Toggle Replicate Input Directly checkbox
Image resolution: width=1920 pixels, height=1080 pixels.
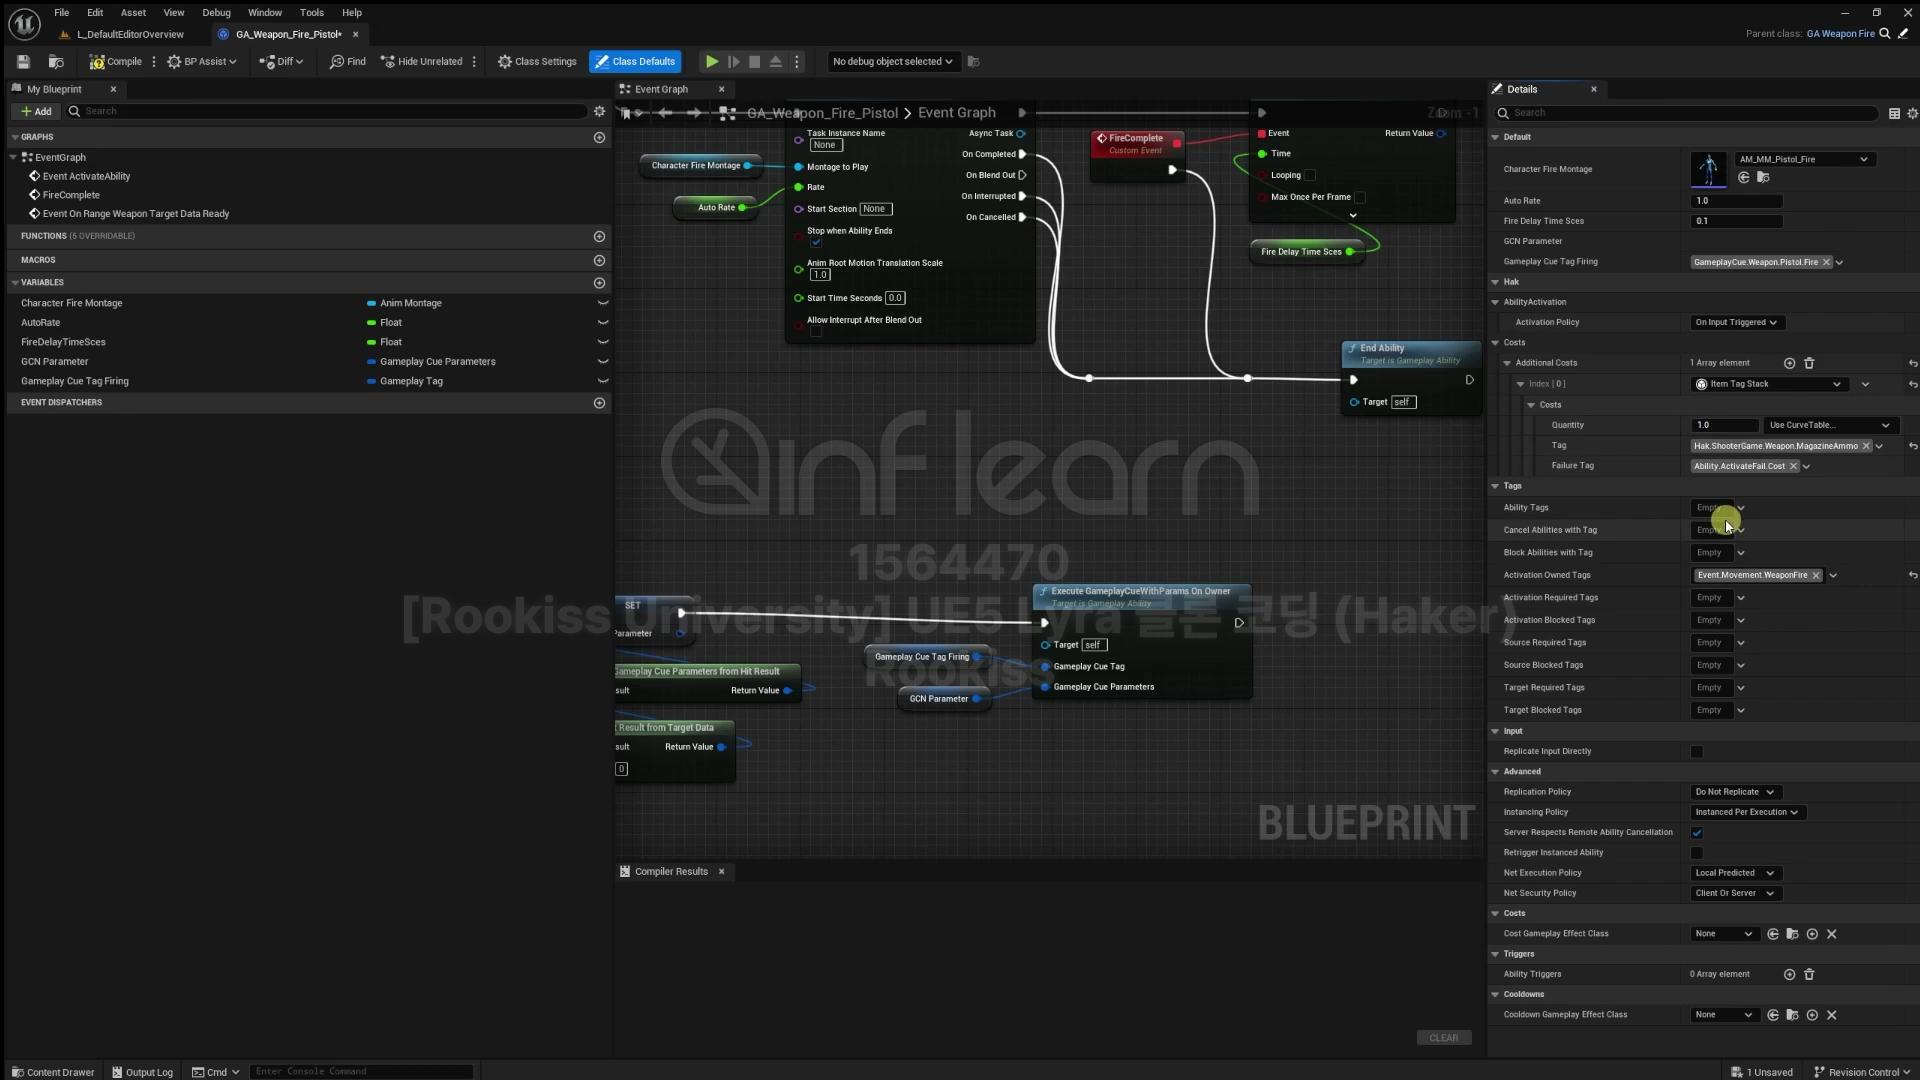1696,752
